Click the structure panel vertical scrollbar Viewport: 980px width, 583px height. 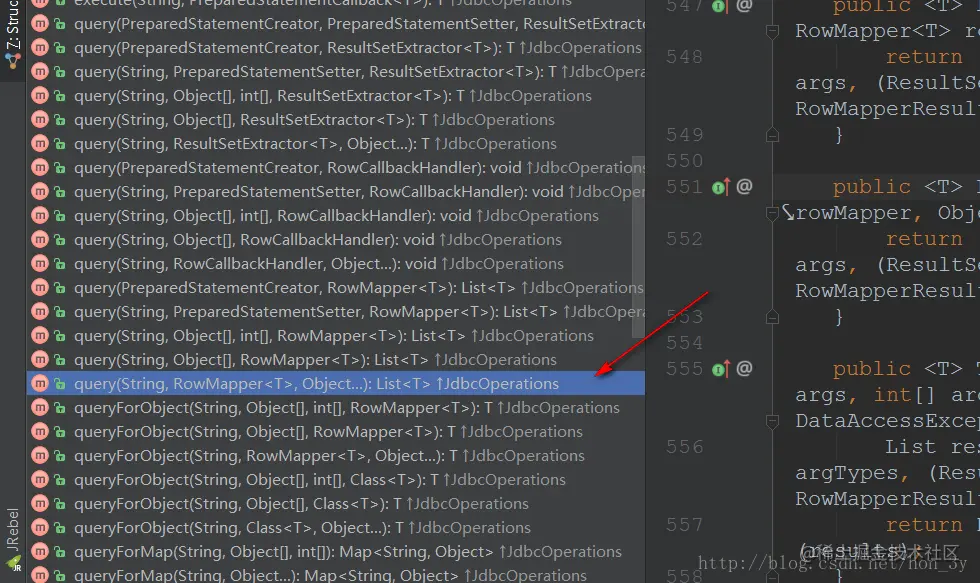pos(638,247)
